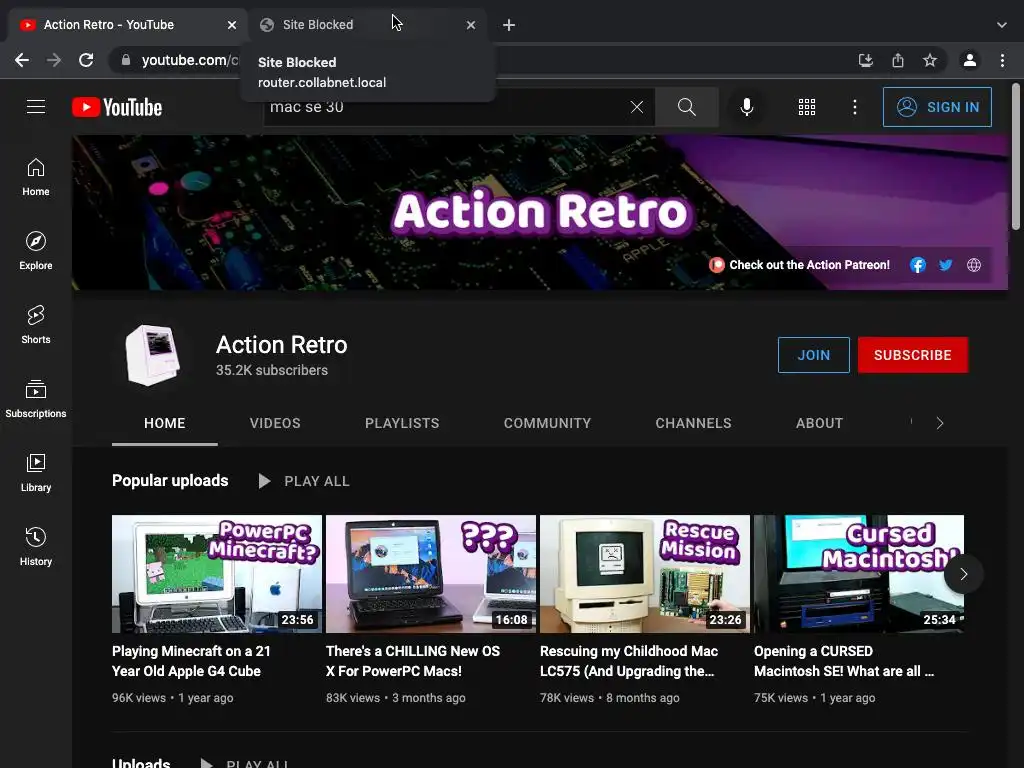Open Library in the sidebar
The height and width of the screenshot is (768, 1024).
click(36, 473)
